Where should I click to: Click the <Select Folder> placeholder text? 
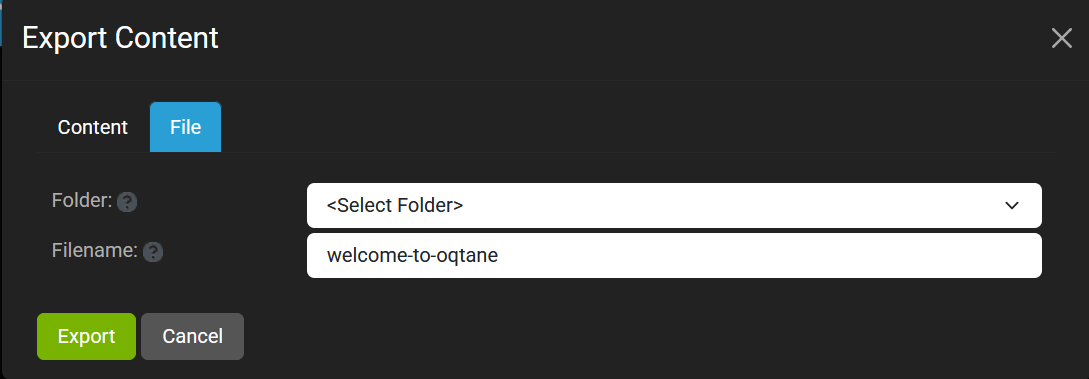395,205
